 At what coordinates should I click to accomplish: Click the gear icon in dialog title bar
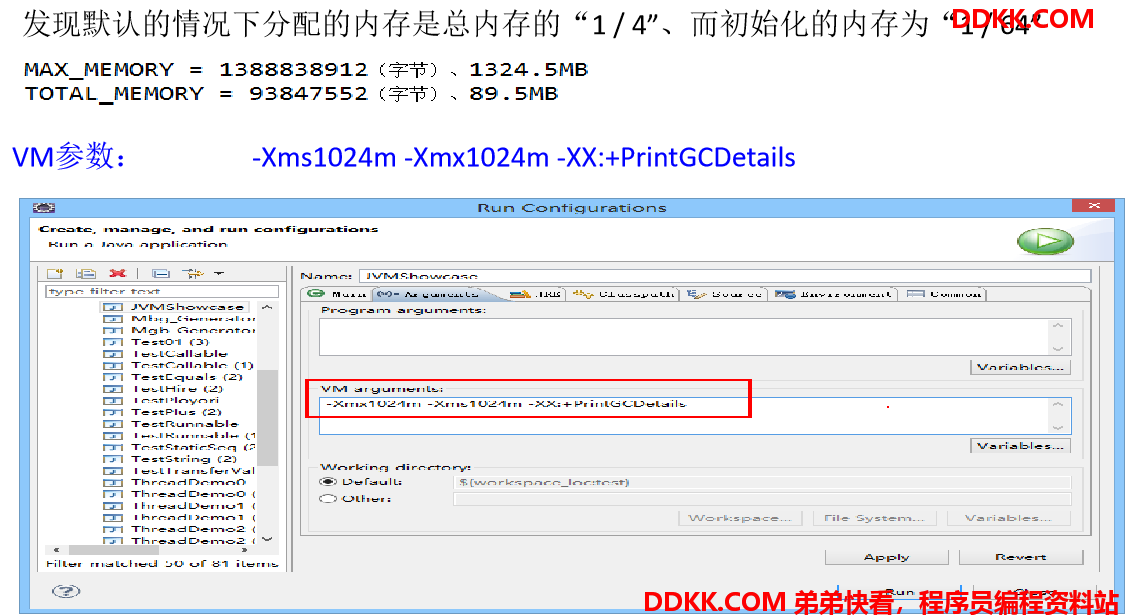pos(44,208)
